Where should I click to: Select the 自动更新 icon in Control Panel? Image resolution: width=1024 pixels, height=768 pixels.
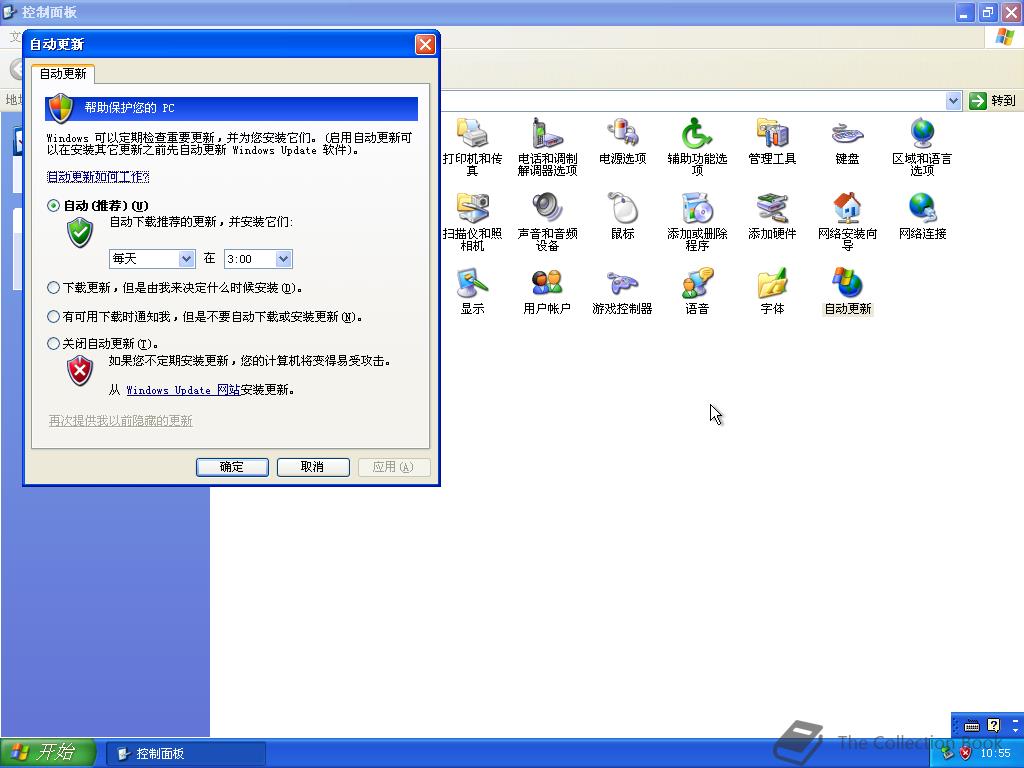[x=847, y=291]
